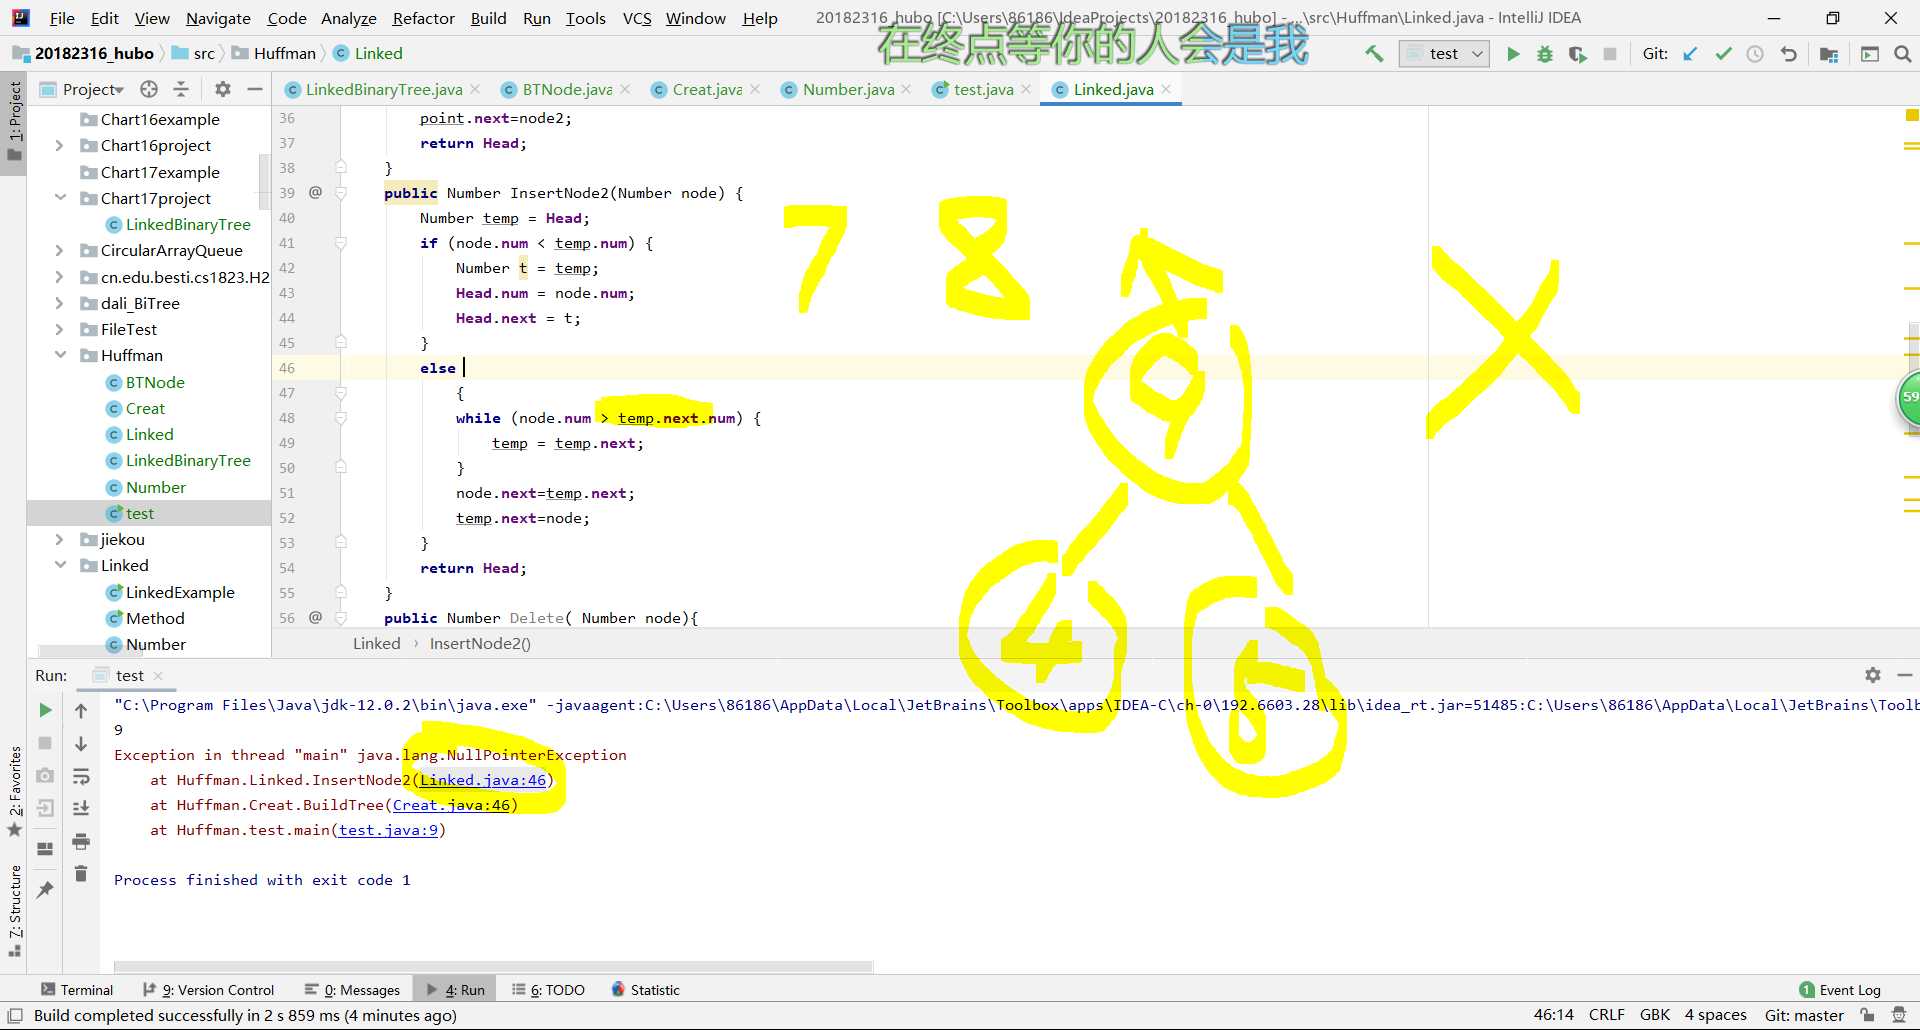Open the Favorites side tool window
Viewport: 1920px width, 1030px height.
[15, 791]
